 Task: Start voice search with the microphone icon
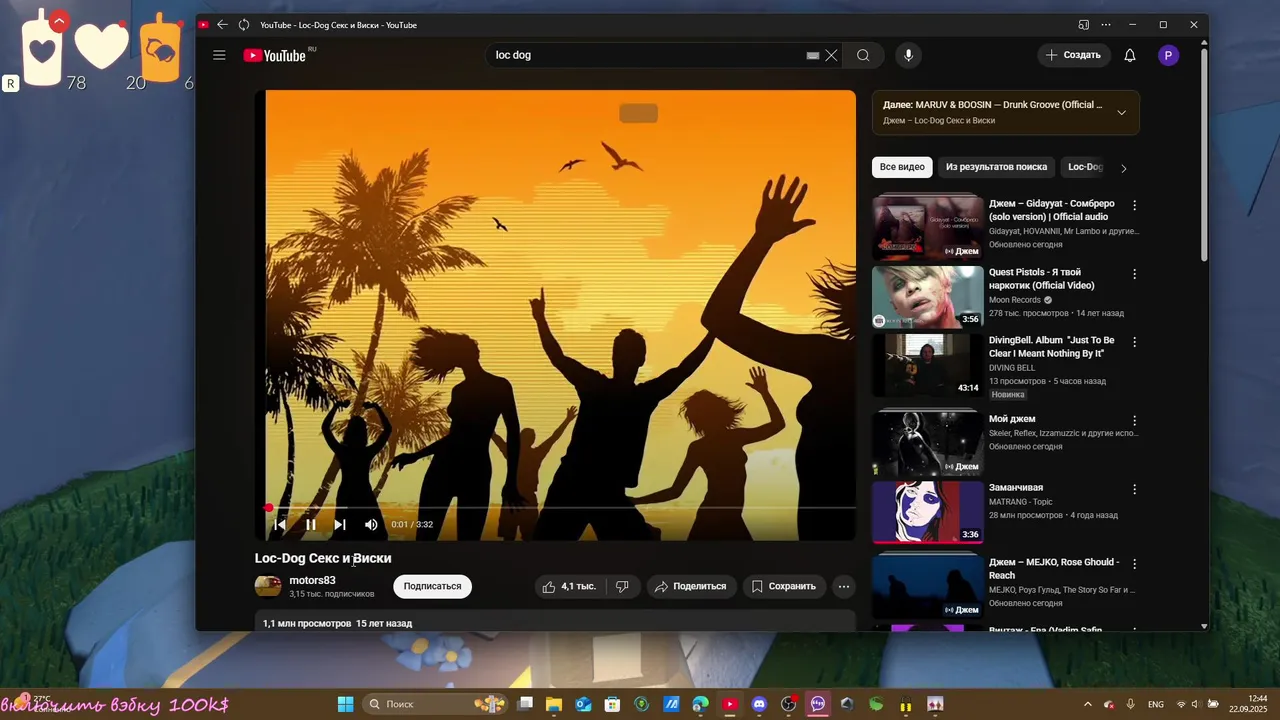[x=908, y=55]
